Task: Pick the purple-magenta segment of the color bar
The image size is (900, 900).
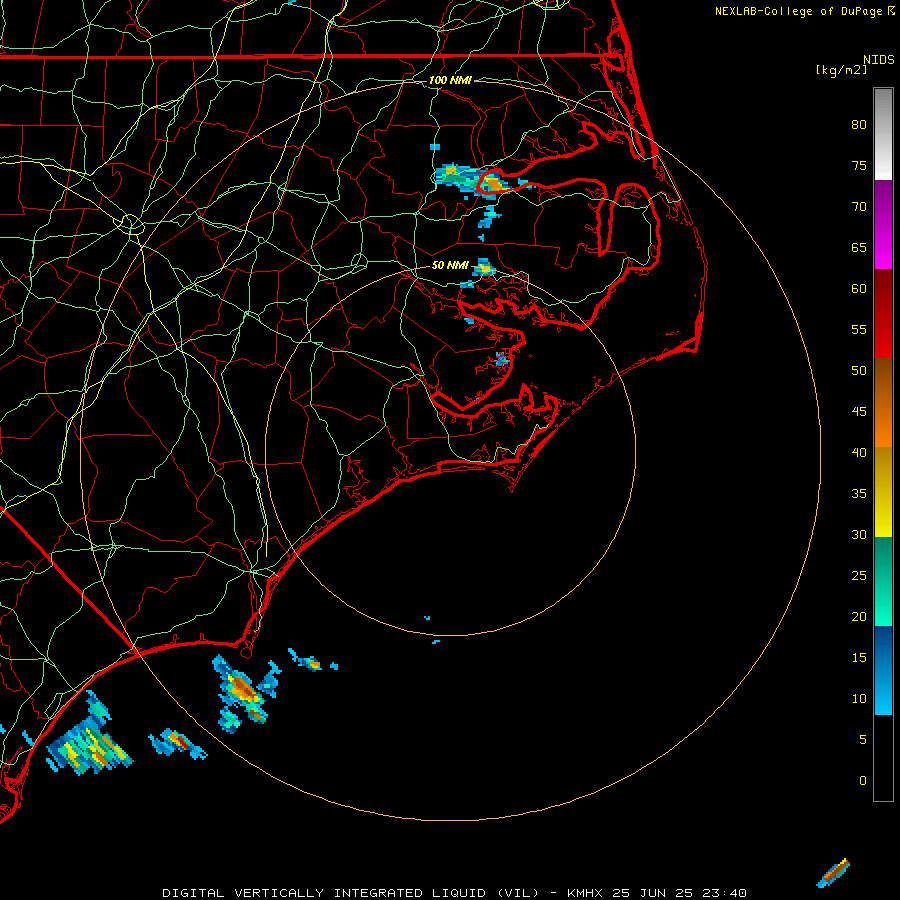Action: tap(883, 224)
